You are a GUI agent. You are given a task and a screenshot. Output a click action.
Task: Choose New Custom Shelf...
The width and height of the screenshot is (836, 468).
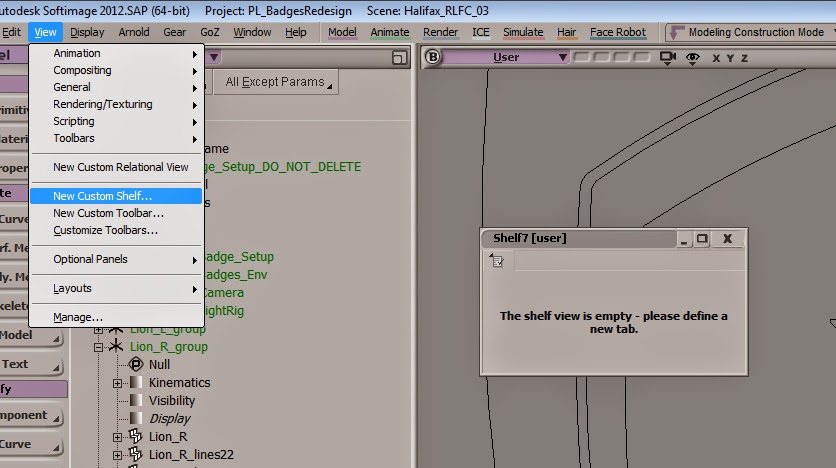click(116, 196)
